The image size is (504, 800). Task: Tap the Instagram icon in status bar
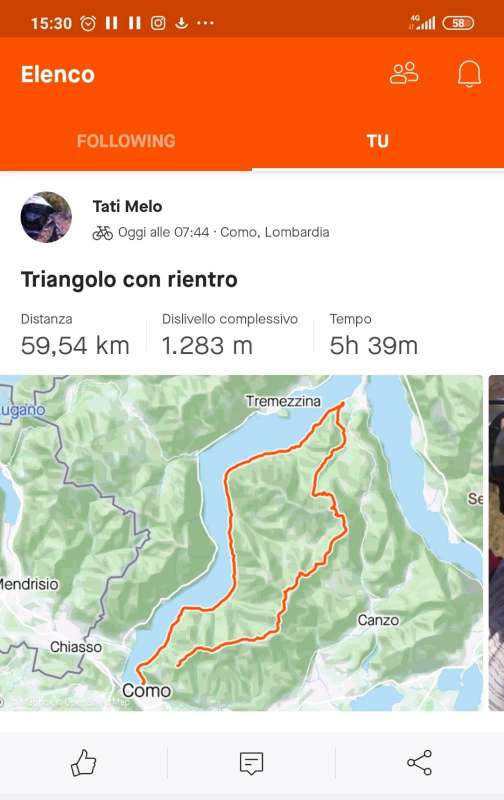[158, 23]
